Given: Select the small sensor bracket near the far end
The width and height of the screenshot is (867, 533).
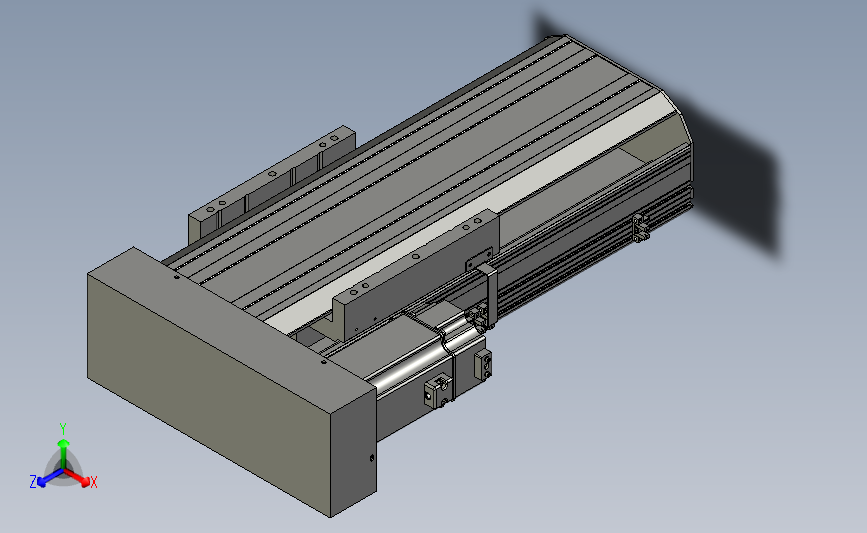Looking at the screenshot, I should pyautogui.click(x=640, y=227).
